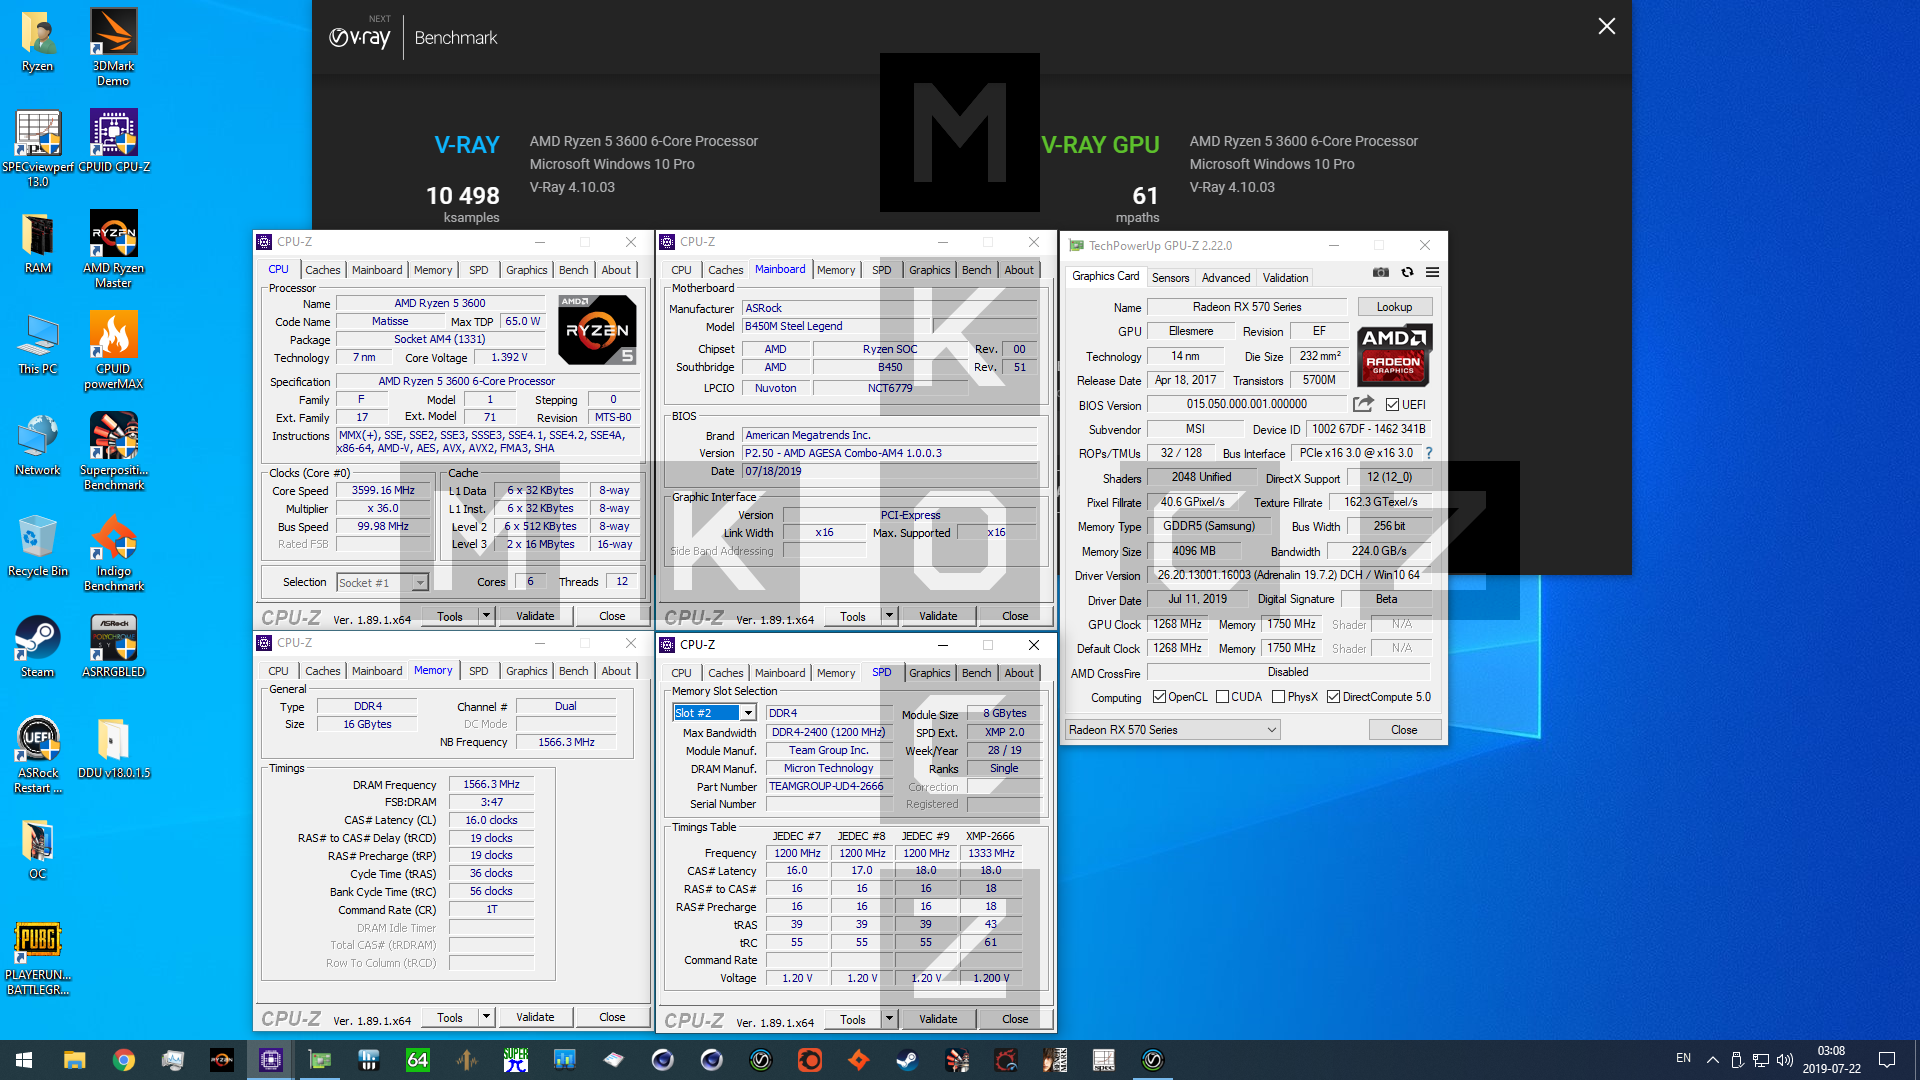Open the Steam taskbar icon
The height and width of the screenshot is (1080, 1920).
[x=907, y=1060]
